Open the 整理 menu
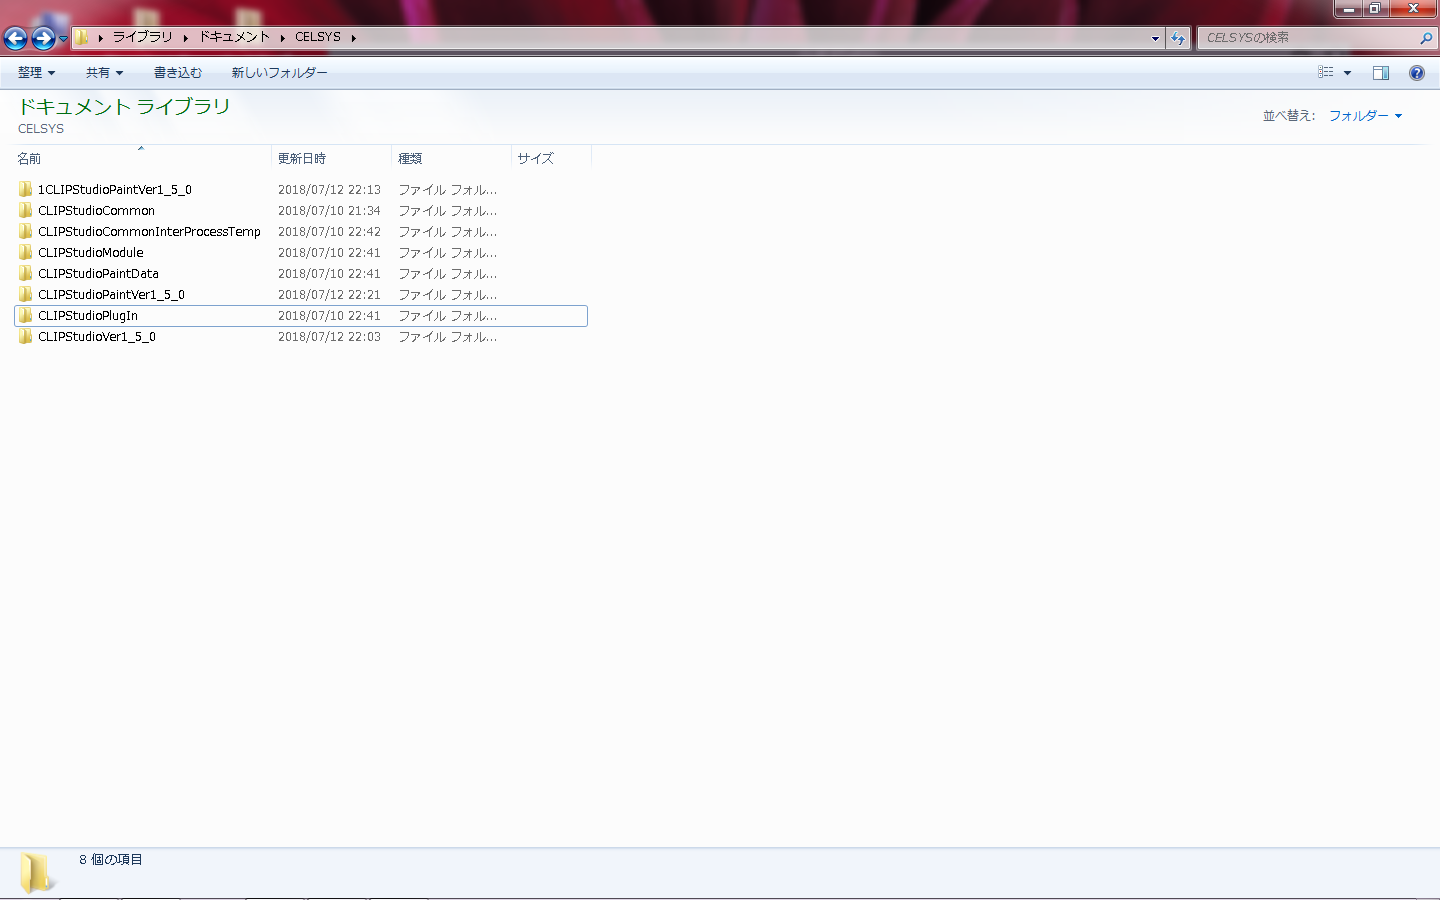Image resolution: width=1440 pixels, height=900 pixels. pyautogui.click(x=36, y=73)
